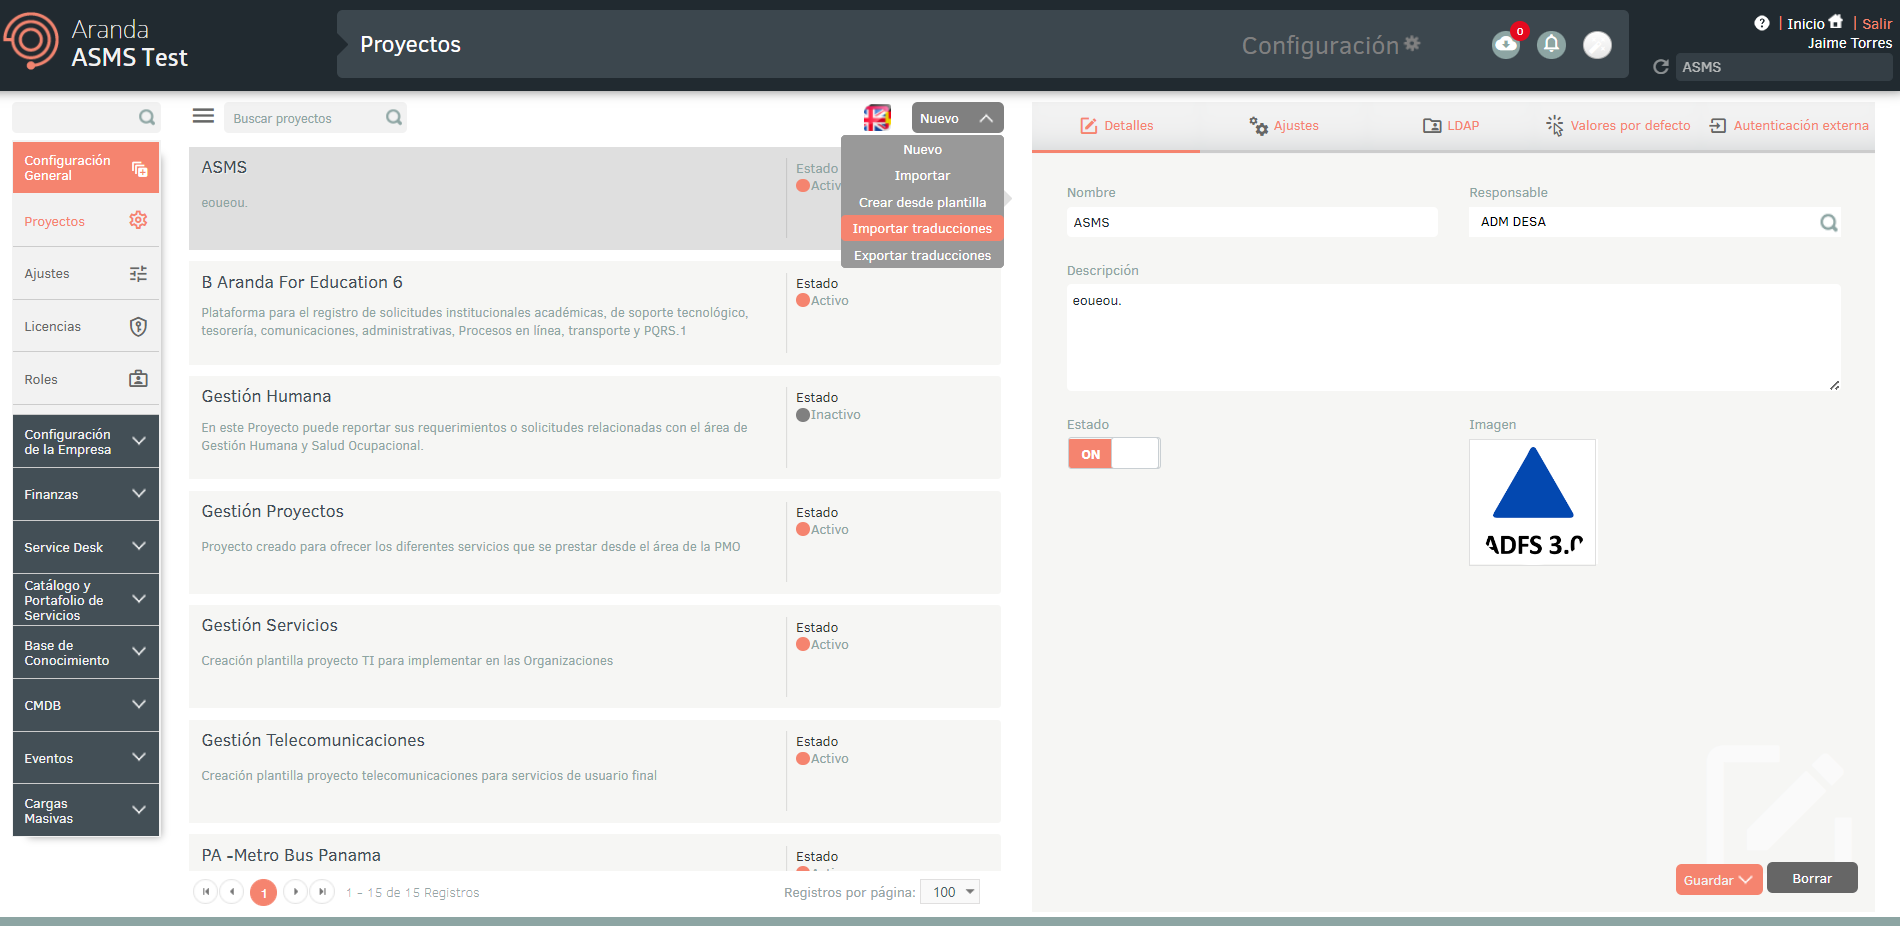
Task: Open the cloud download notifications icon
Action: pos(1505,45)
